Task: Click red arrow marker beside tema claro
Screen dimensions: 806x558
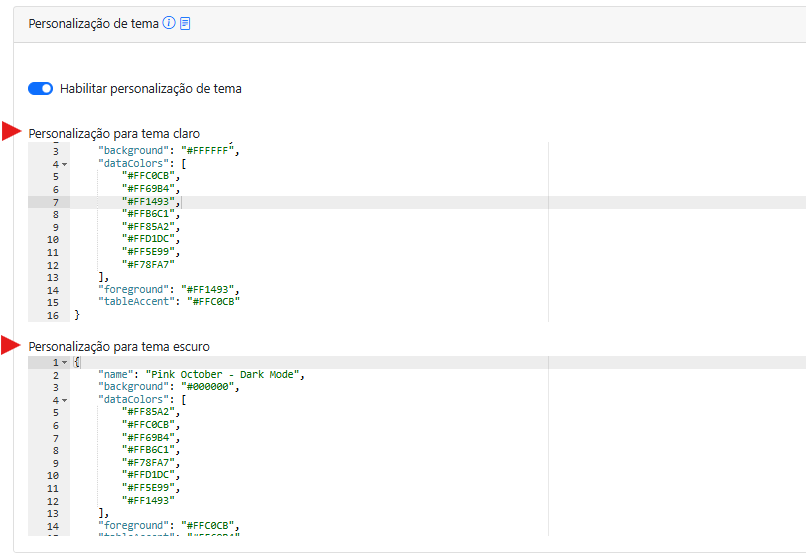Action: pos(12,132)
